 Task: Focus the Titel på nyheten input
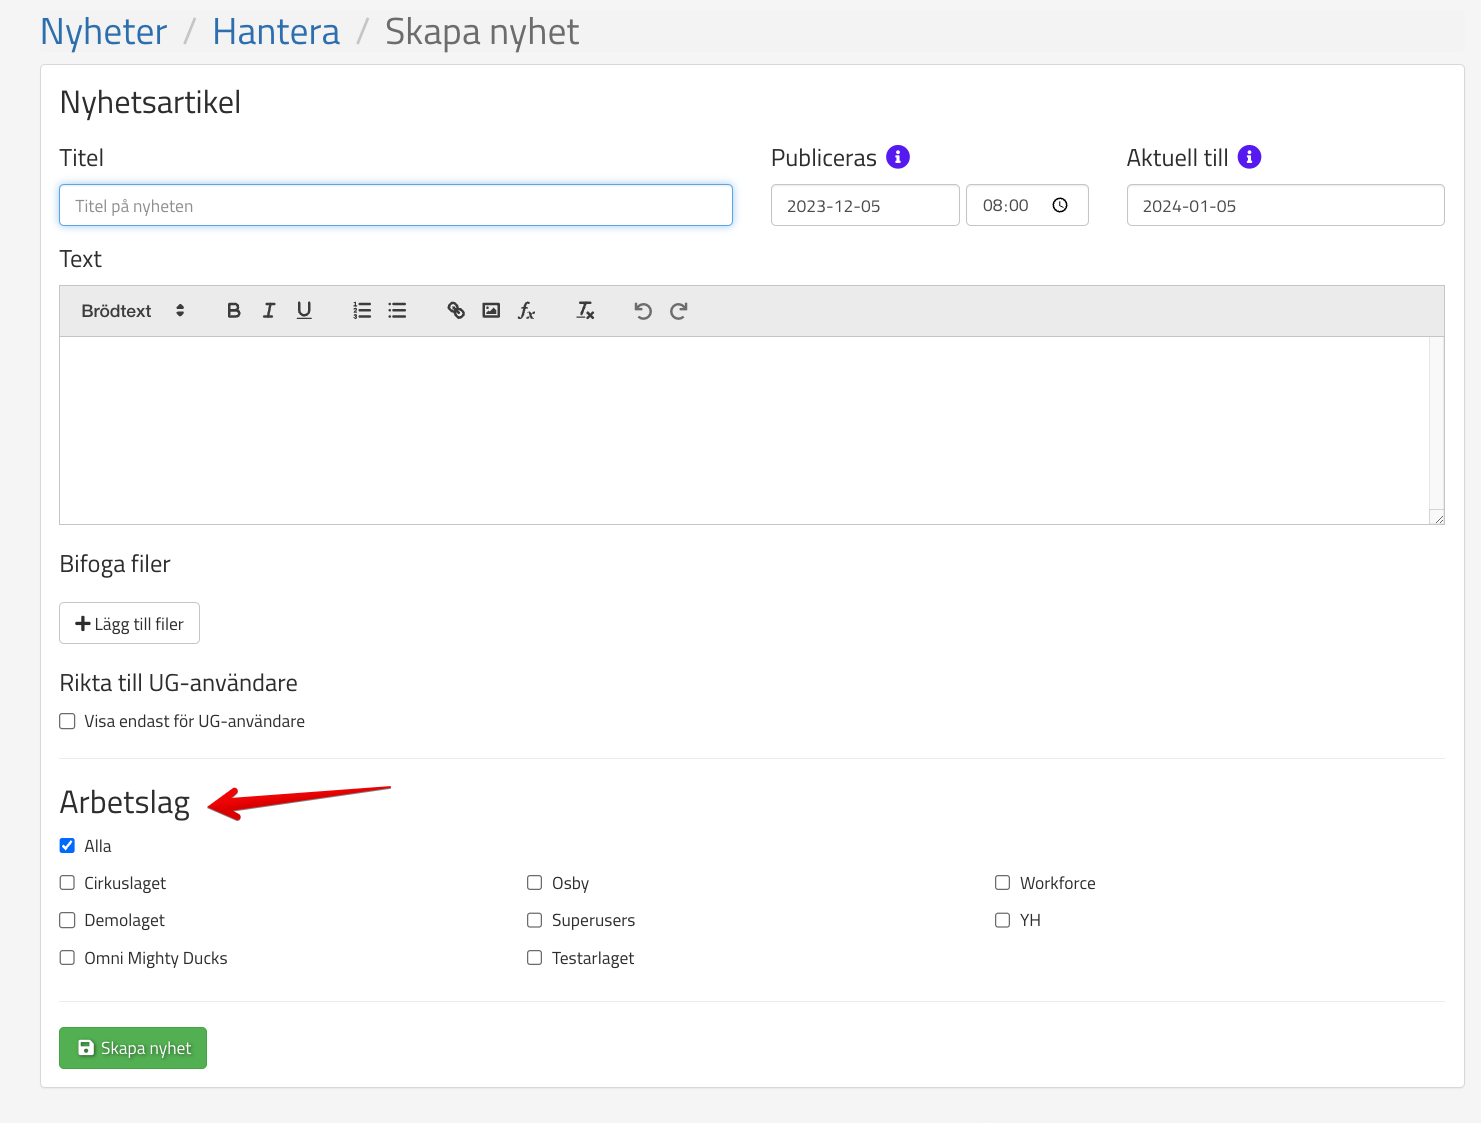pos(396,206)
